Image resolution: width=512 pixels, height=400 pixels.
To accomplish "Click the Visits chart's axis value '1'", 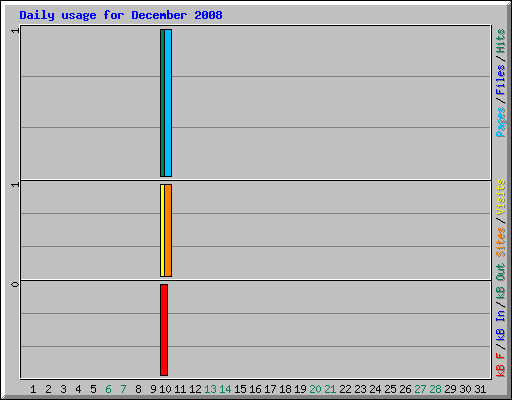I will [x=15, y=185].
